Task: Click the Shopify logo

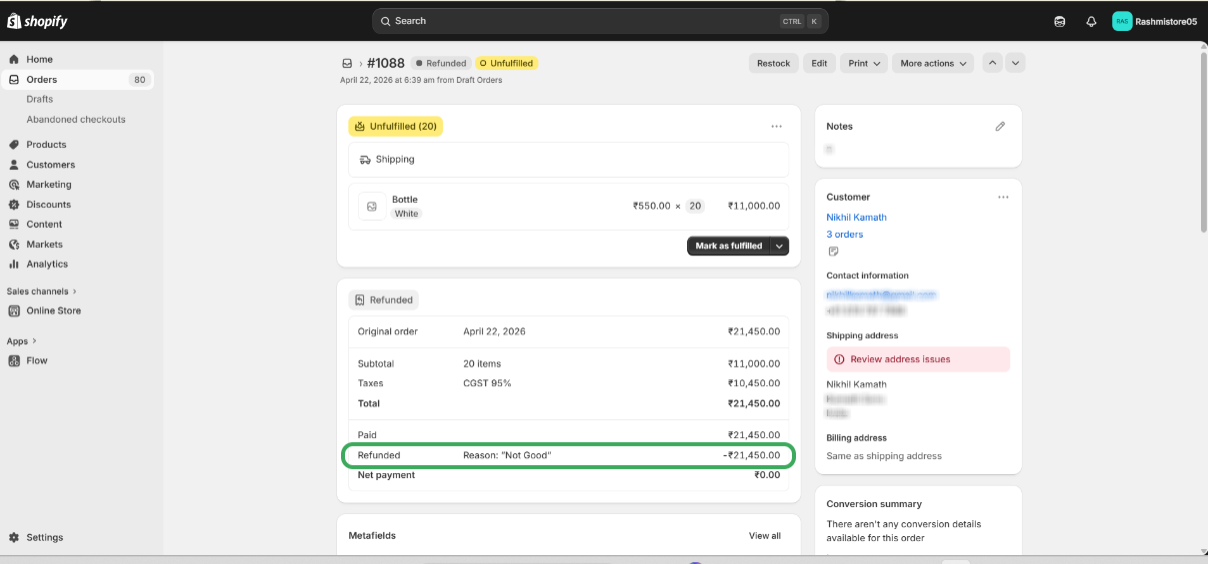Action: click(38, 21)
